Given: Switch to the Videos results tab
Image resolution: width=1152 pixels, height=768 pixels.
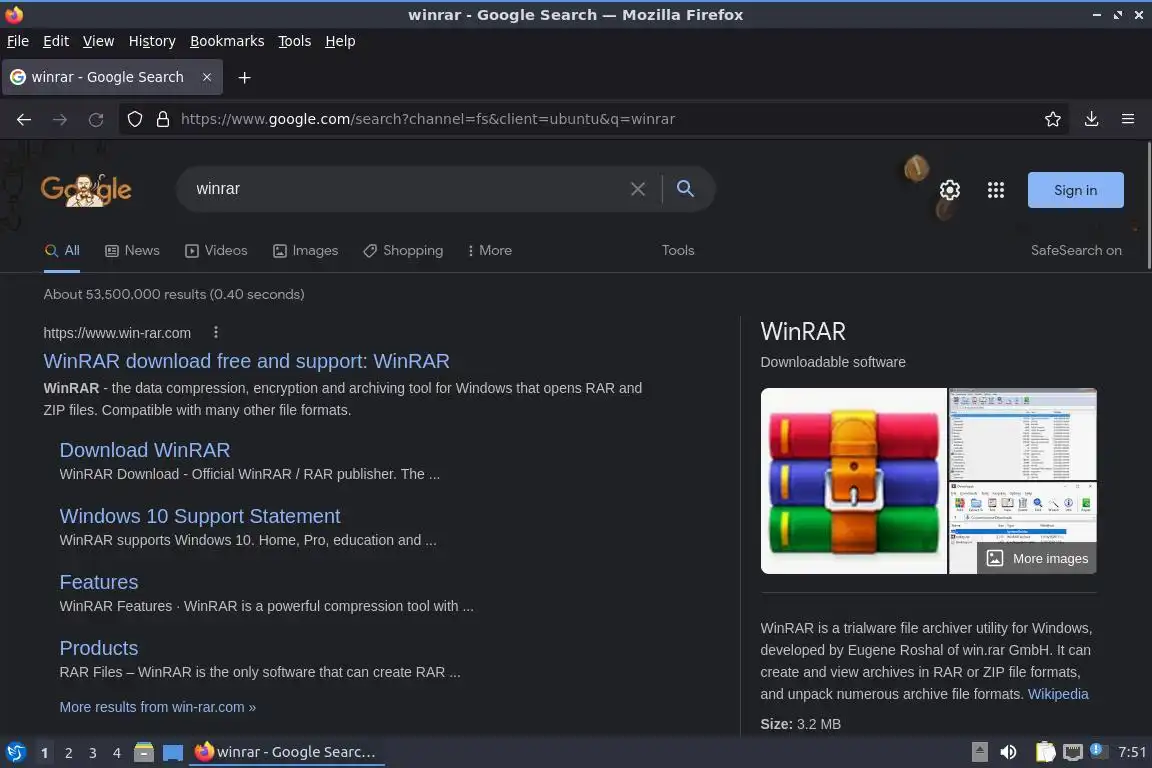Looking at the screenshot, I should (216, 251).
